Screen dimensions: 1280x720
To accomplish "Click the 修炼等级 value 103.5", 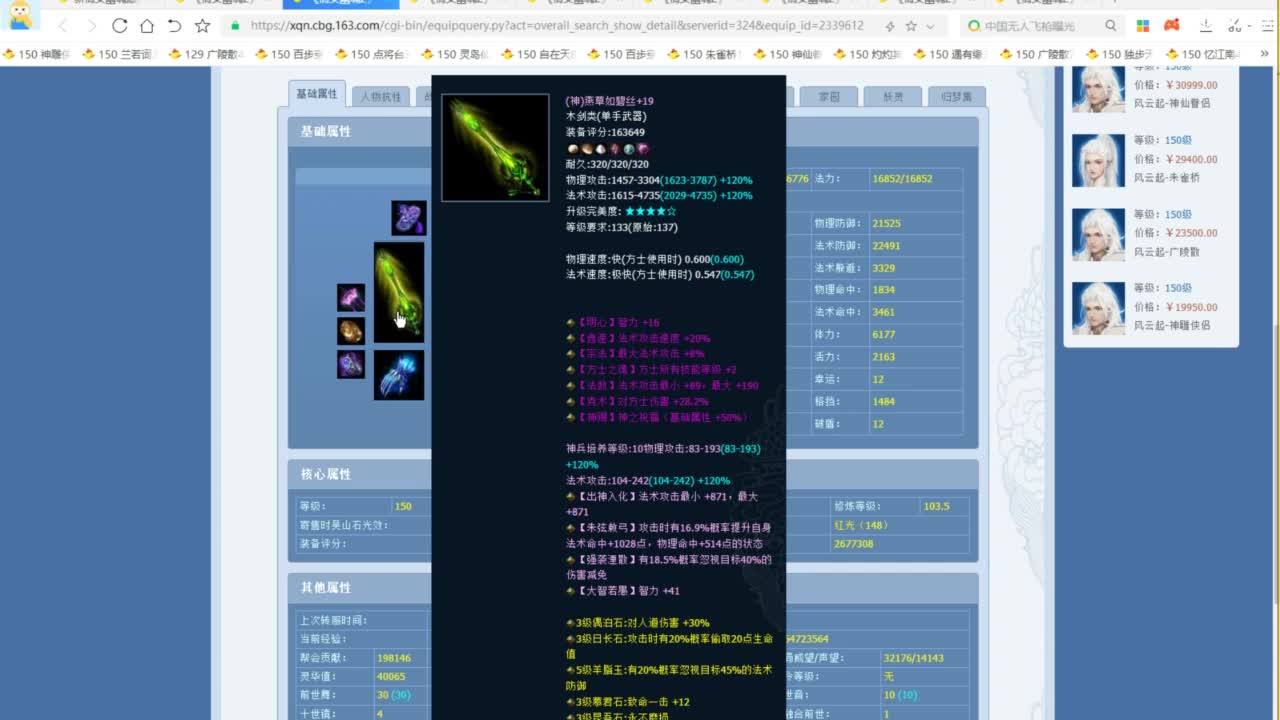I will click(x=936, y=506).
